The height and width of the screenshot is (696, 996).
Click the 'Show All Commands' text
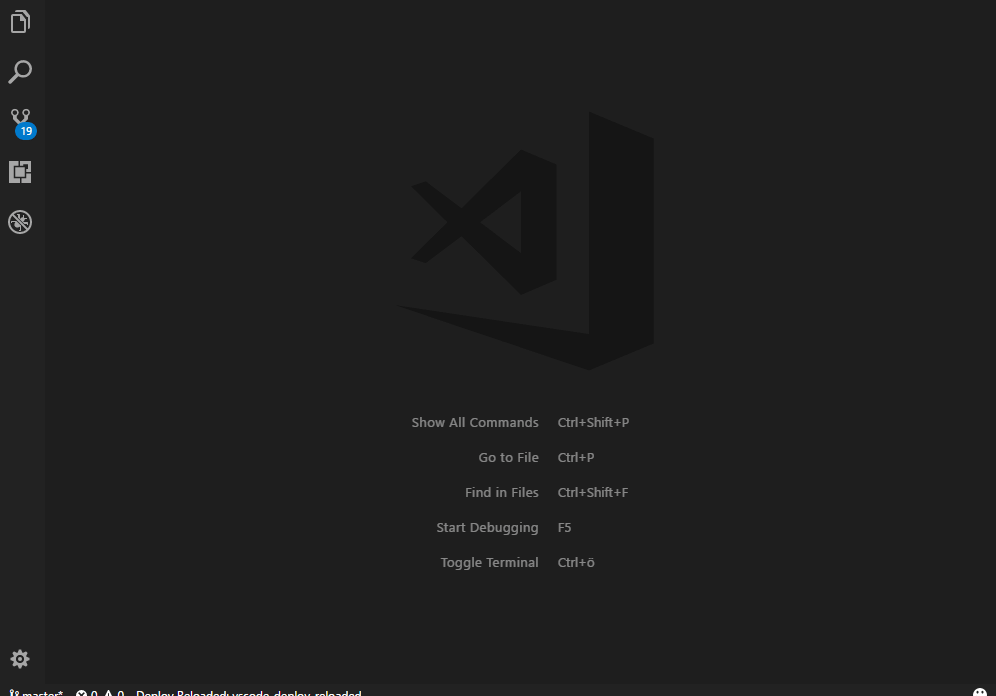(x=474, y=422)
